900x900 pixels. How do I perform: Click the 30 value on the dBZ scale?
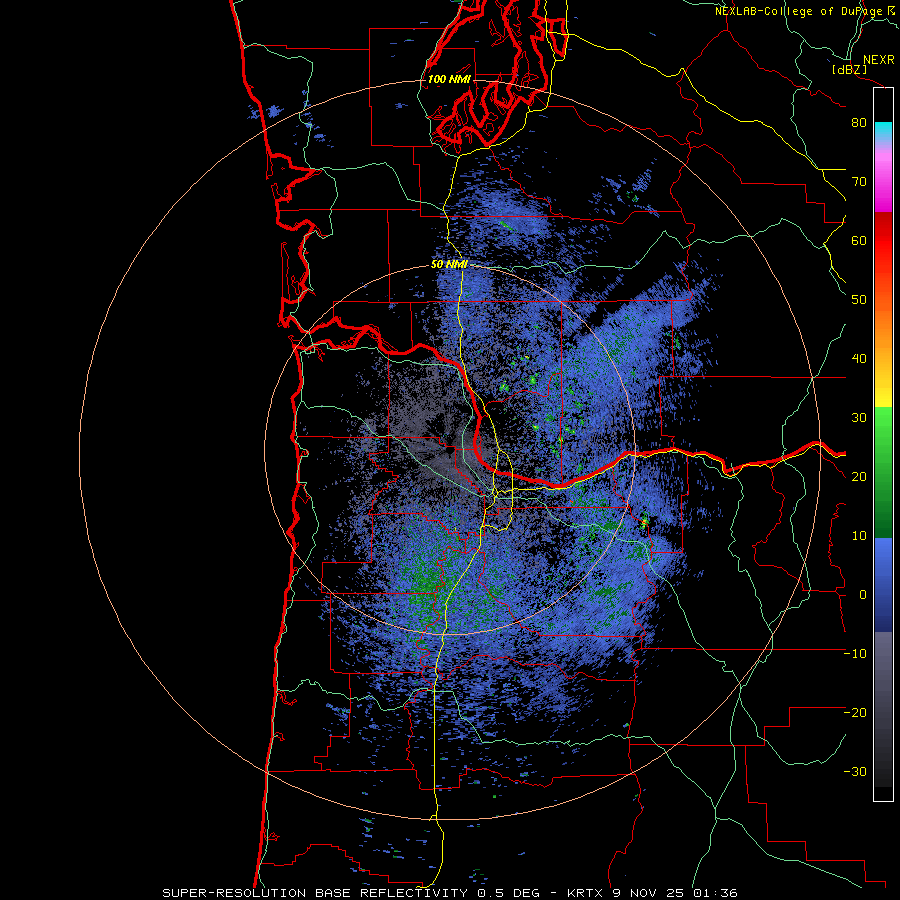tap(859, 418)
